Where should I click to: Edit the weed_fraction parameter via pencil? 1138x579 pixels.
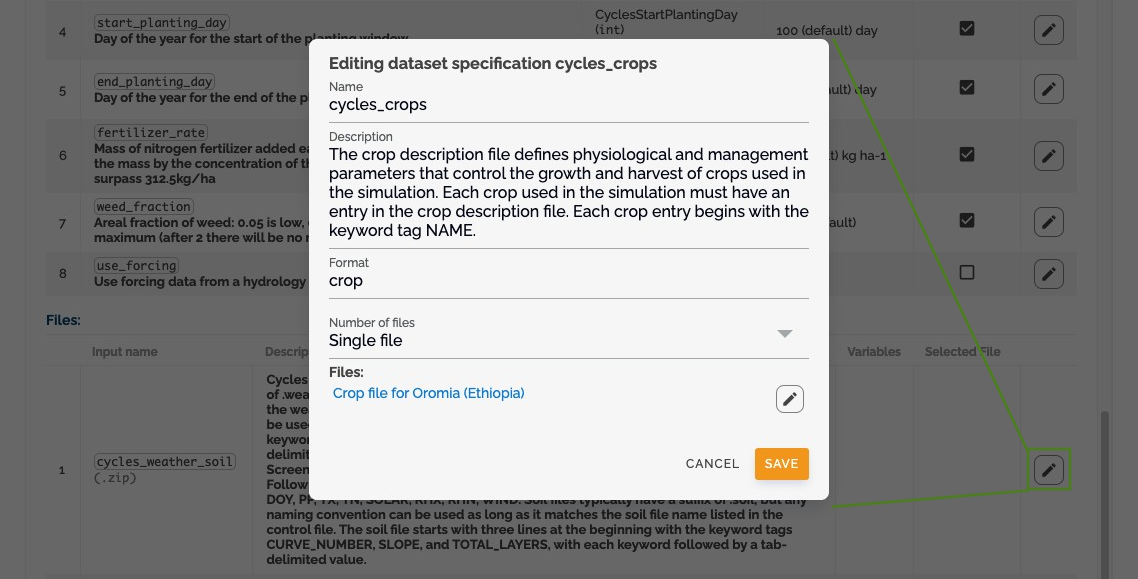pyautogui.click(x=1049, y=222)
